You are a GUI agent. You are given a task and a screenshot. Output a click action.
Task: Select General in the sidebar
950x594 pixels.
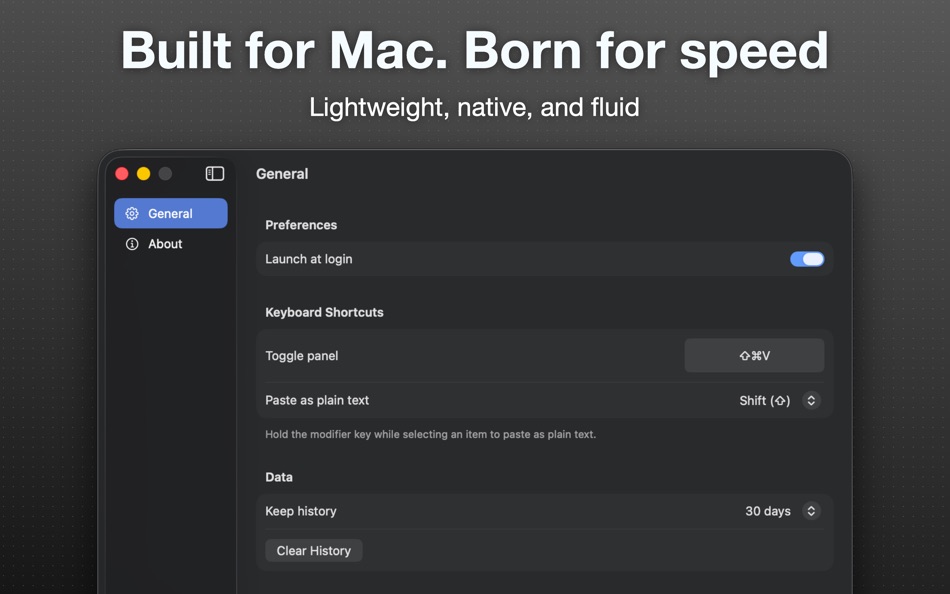(170, 213)
